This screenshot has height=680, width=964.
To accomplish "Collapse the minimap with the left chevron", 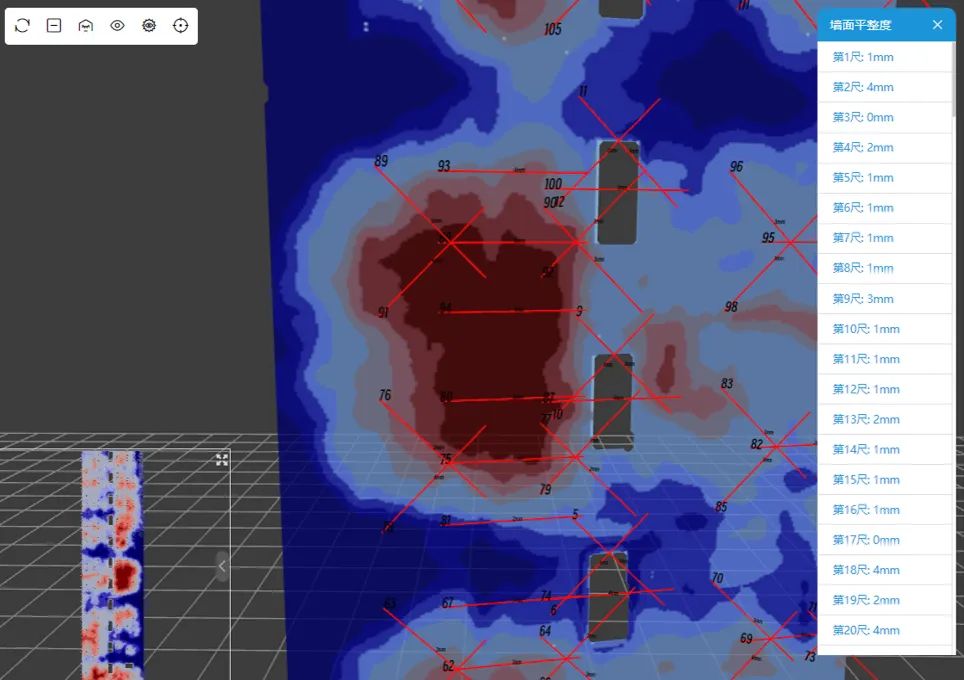I will pyautogui.click(x=222, y=566).
